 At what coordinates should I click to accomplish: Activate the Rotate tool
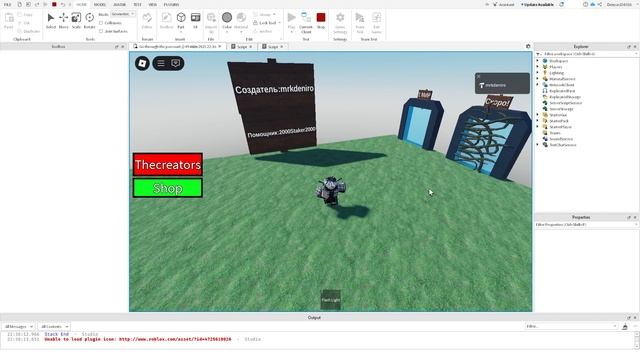89,20
